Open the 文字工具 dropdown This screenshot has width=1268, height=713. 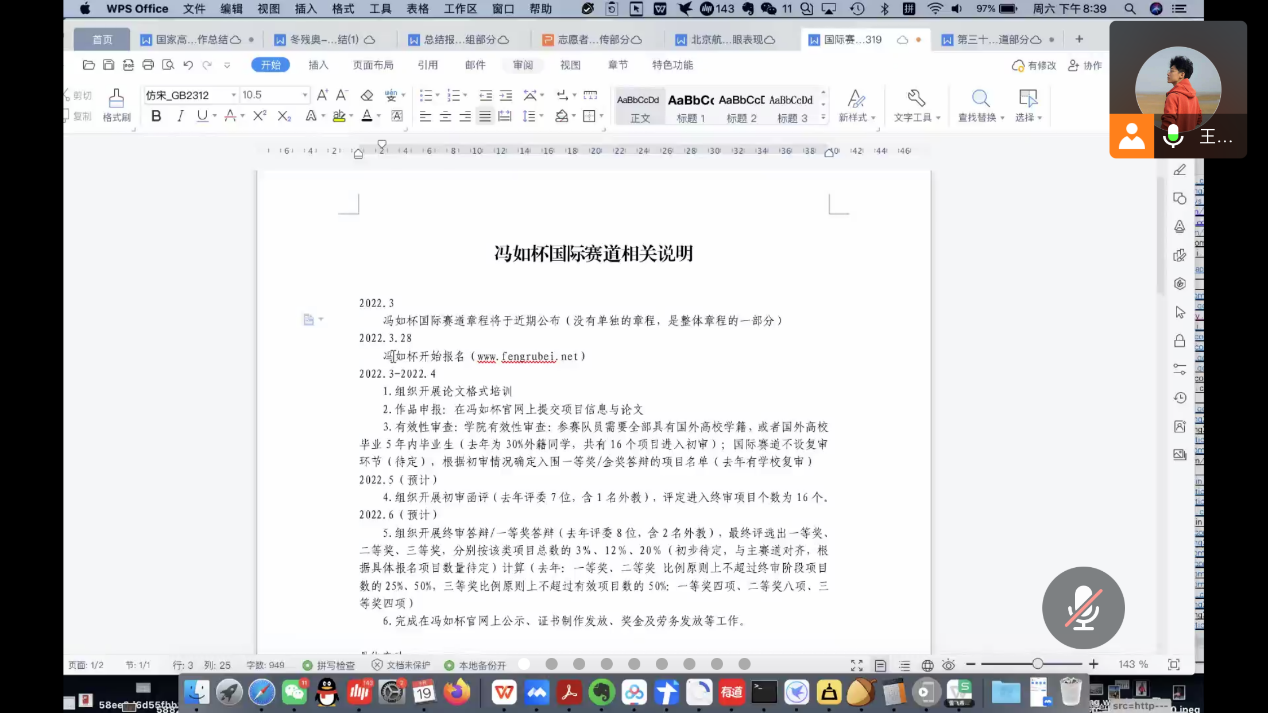click(916, 104)
